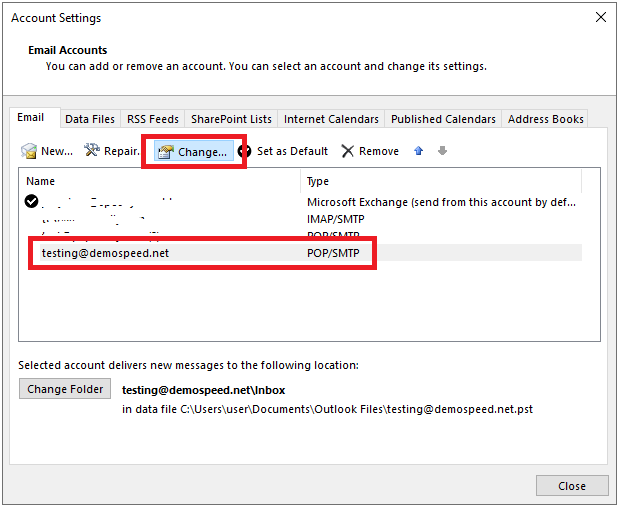The width and height of the screenshot is (620, 507).
Task: Open the Published Calendars tab
Action: 443,119
